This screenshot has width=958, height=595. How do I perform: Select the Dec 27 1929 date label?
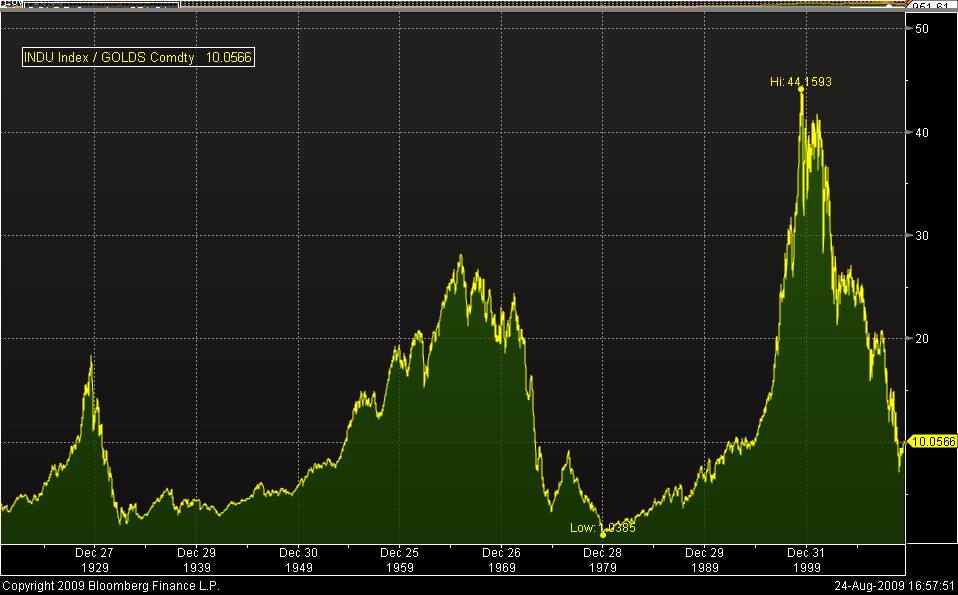[94, 559]
